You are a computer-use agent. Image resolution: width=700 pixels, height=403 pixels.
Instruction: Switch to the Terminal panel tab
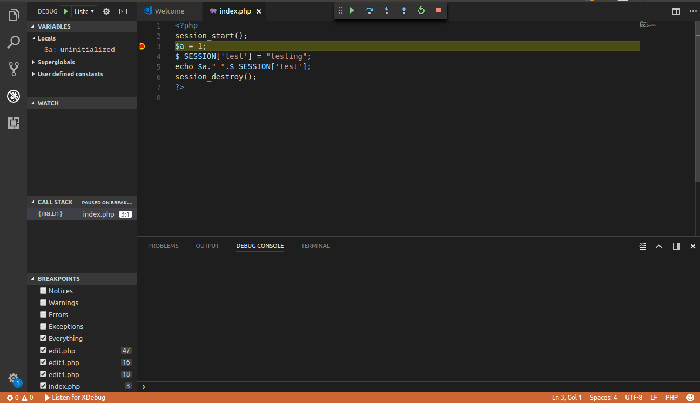click(x=315, y=245)
